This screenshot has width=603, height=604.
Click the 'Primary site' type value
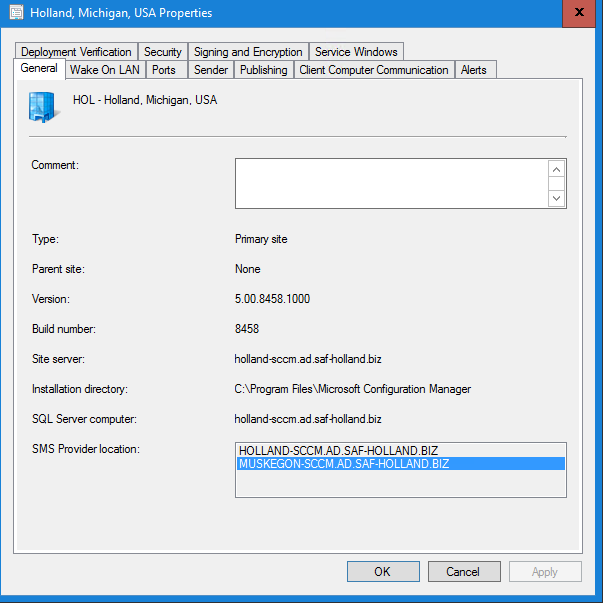coord(261,239)
